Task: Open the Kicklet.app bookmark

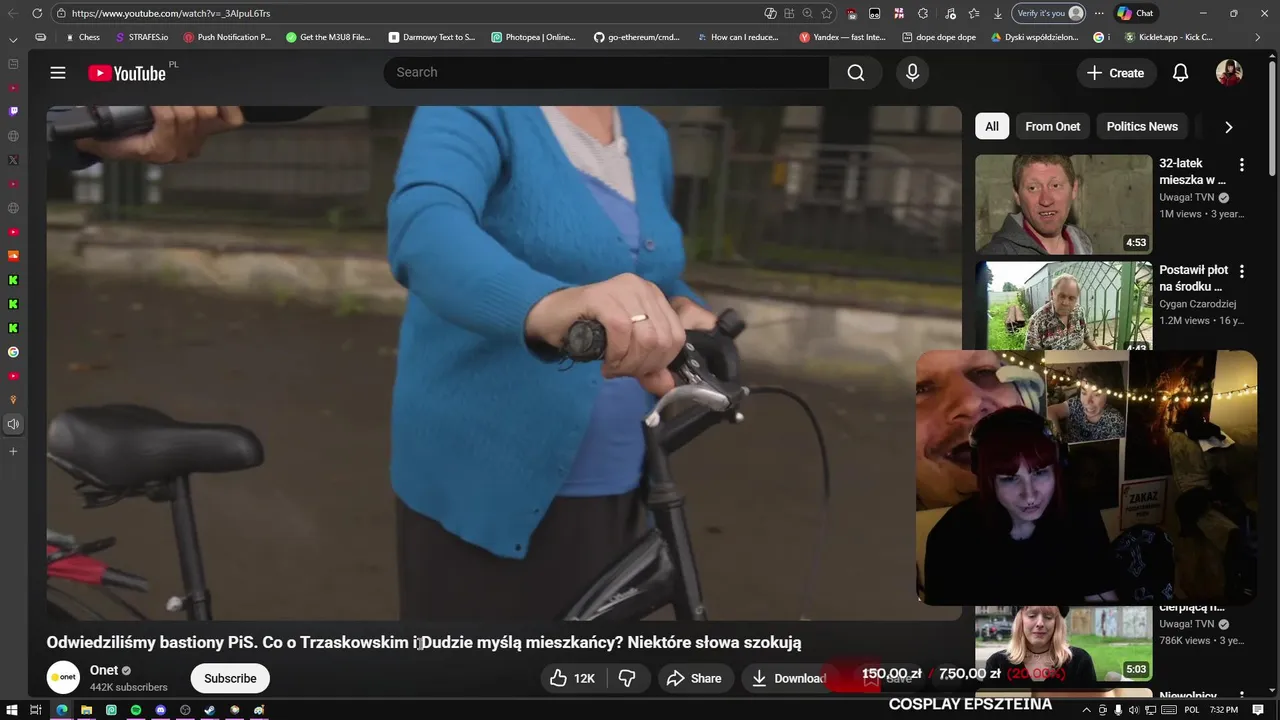Action: [x=1169, y=37]
